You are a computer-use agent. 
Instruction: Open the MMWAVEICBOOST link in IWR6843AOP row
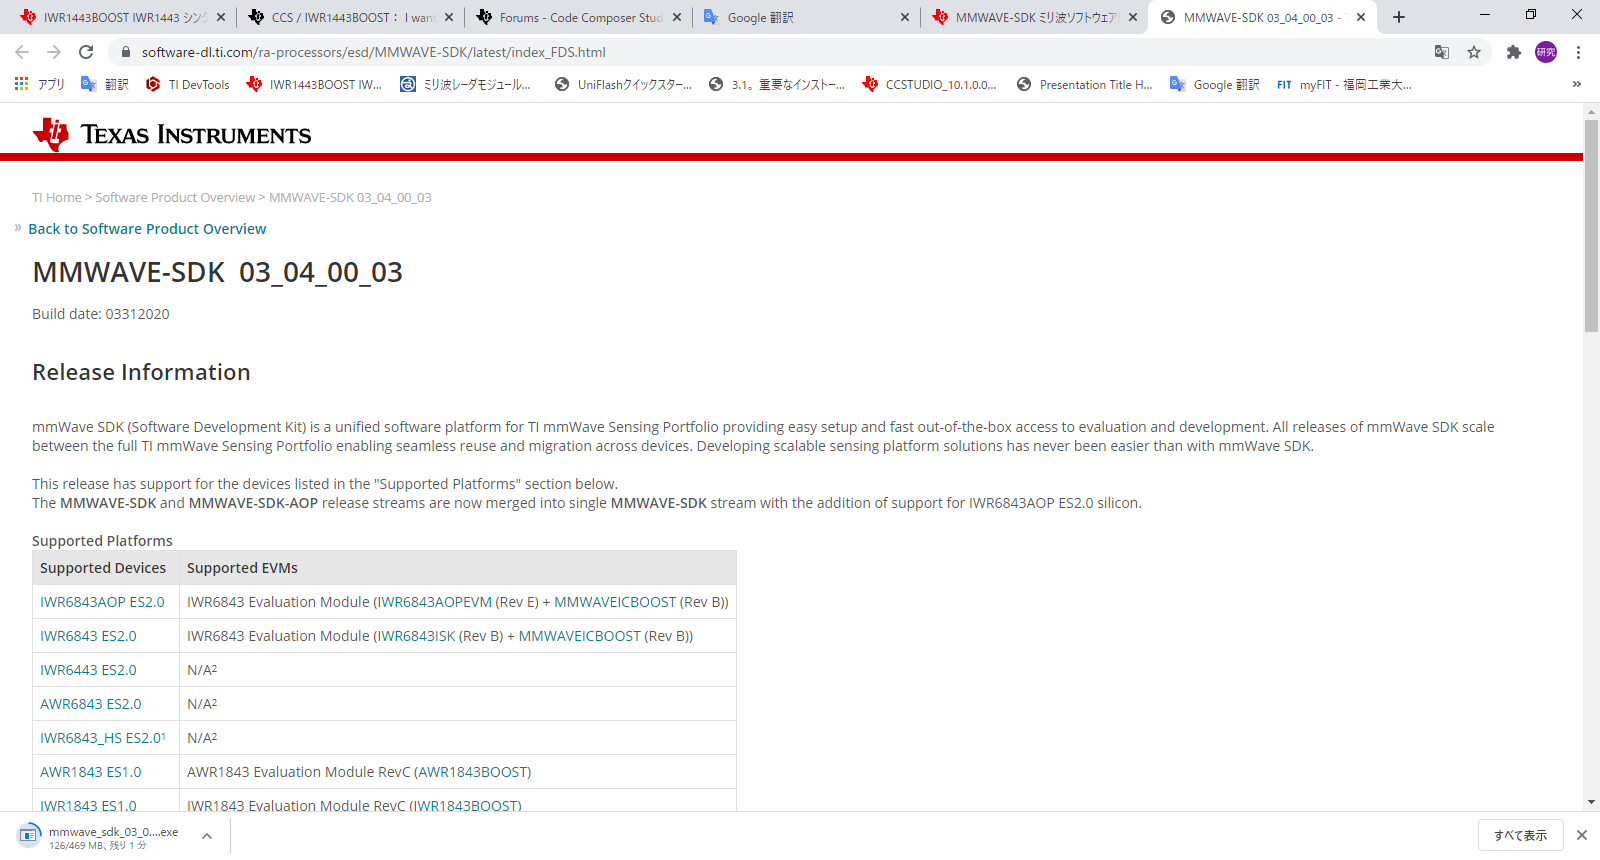(x=615, y=602)
